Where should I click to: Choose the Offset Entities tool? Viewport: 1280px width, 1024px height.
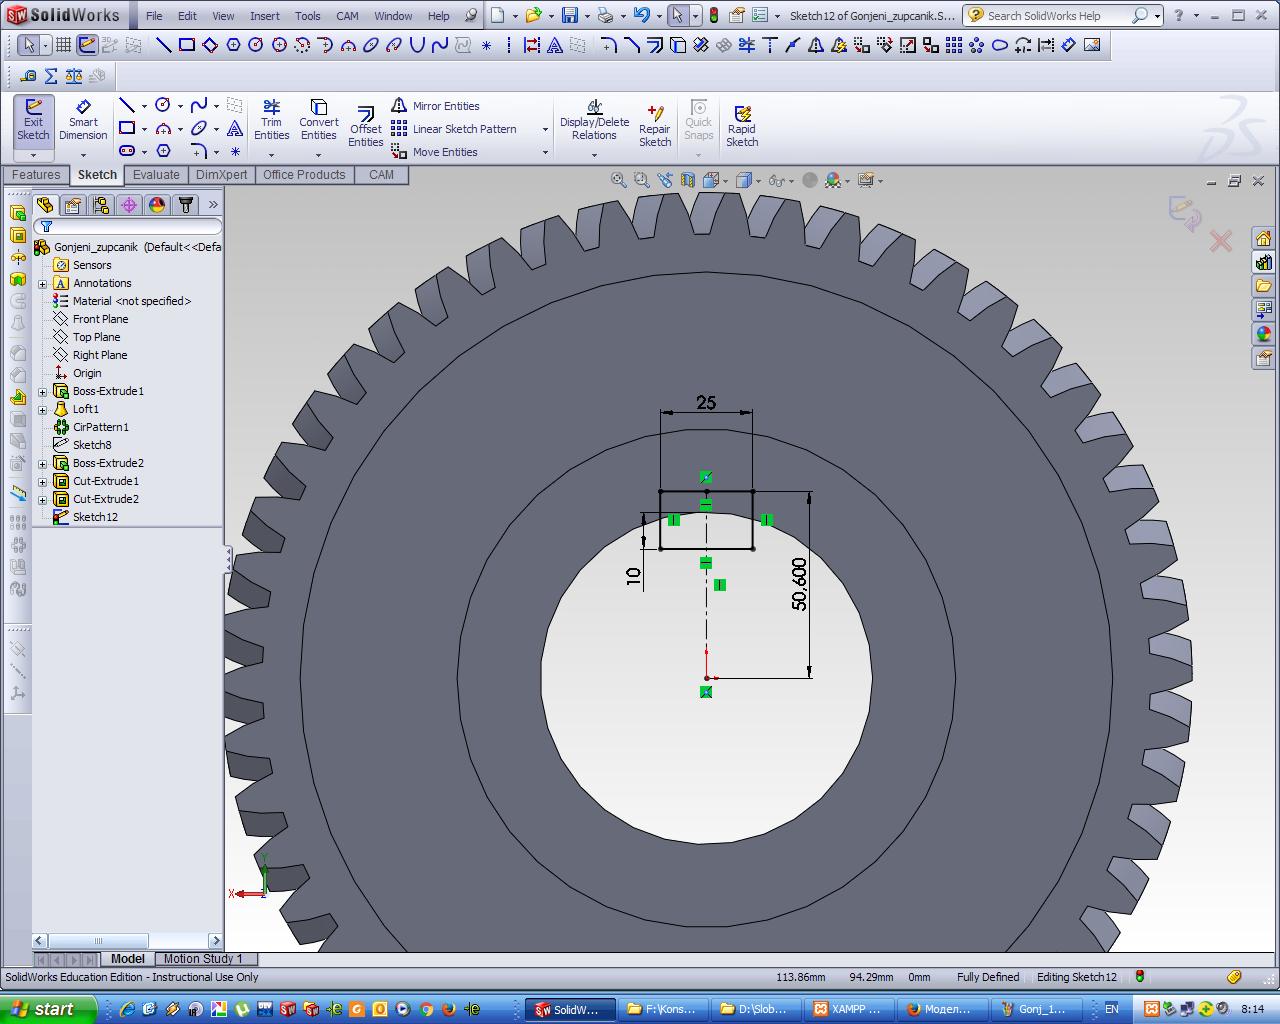(365, 127)
